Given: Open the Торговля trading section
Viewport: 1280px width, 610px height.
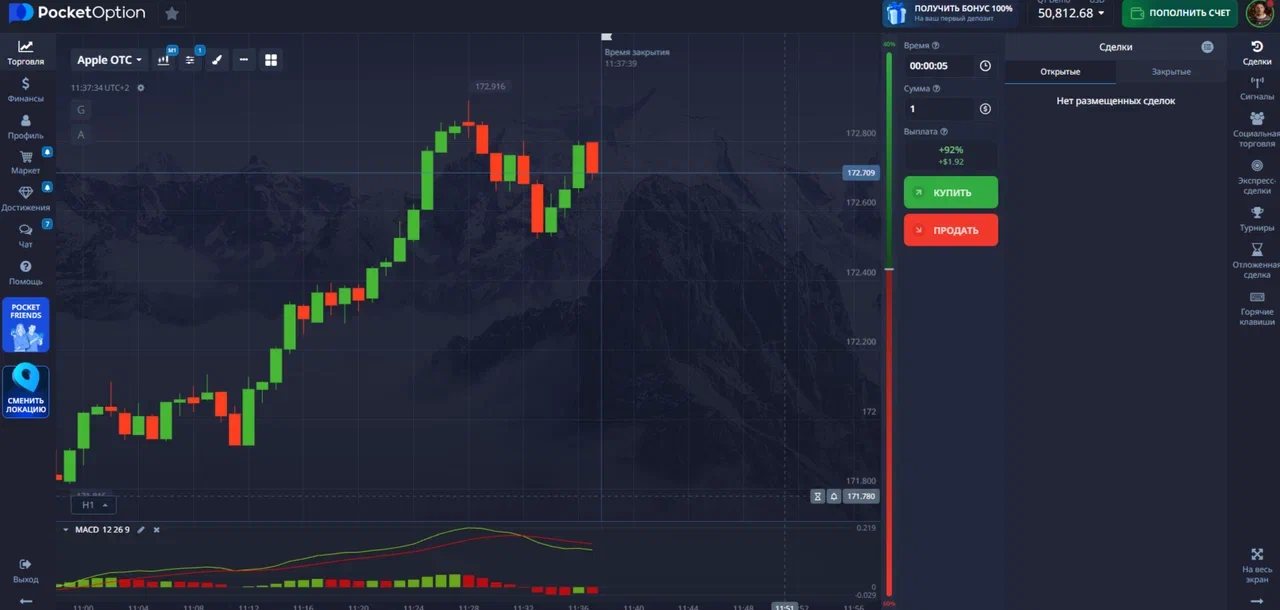Looking at the screenshot, I should click(x=25, y=52).
